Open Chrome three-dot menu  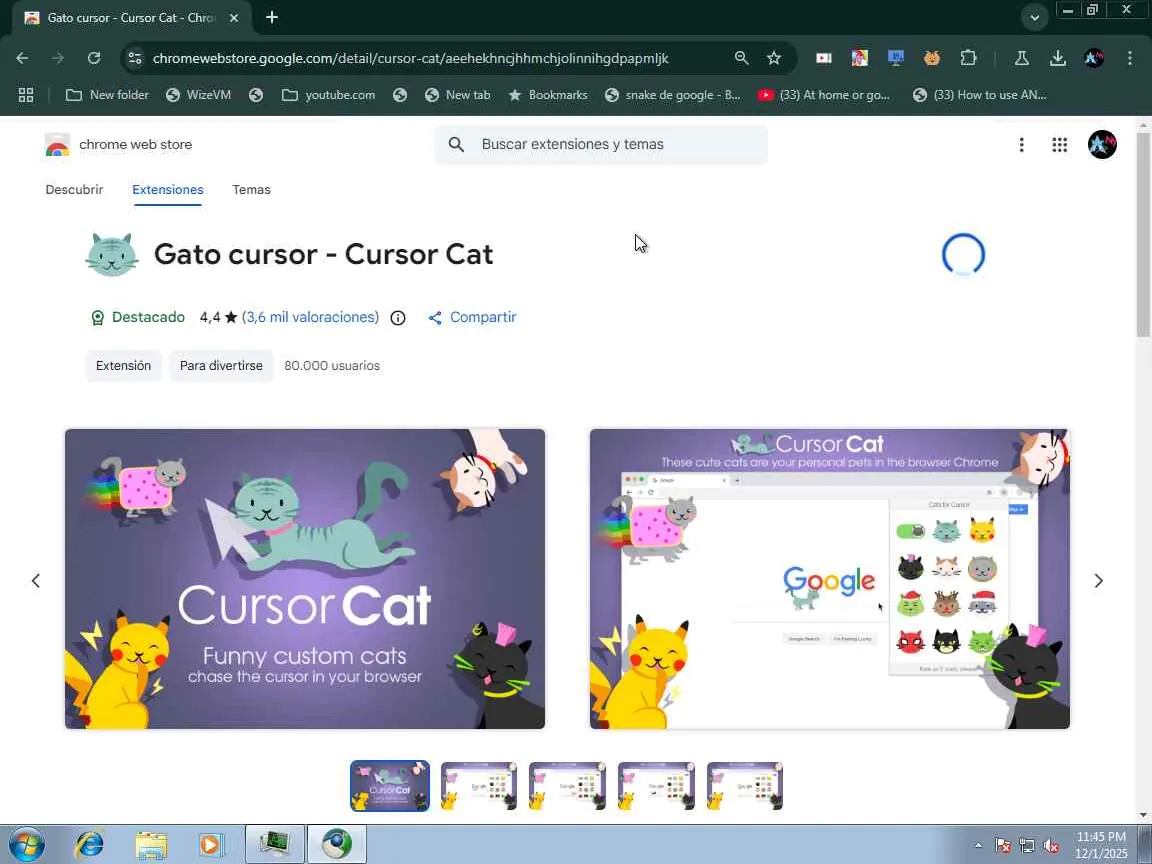[x=1130, y=58]
